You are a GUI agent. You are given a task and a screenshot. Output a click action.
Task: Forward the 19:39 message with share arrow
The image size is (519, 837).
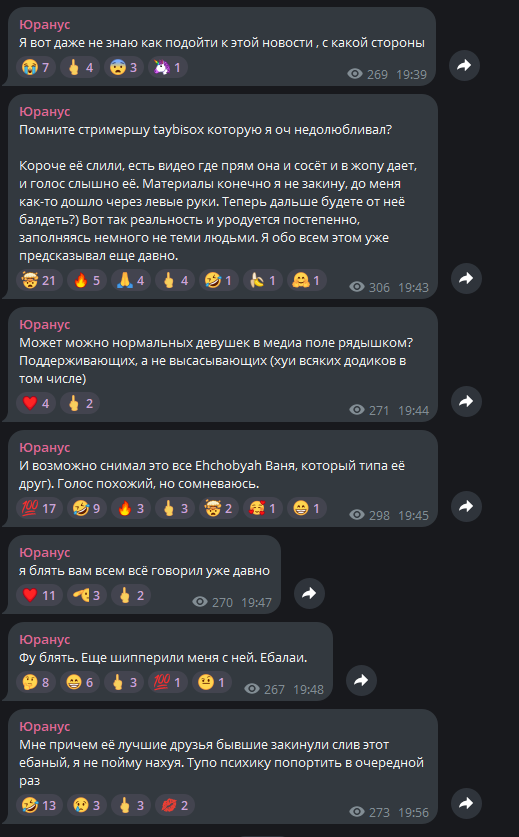click(464, 65)
